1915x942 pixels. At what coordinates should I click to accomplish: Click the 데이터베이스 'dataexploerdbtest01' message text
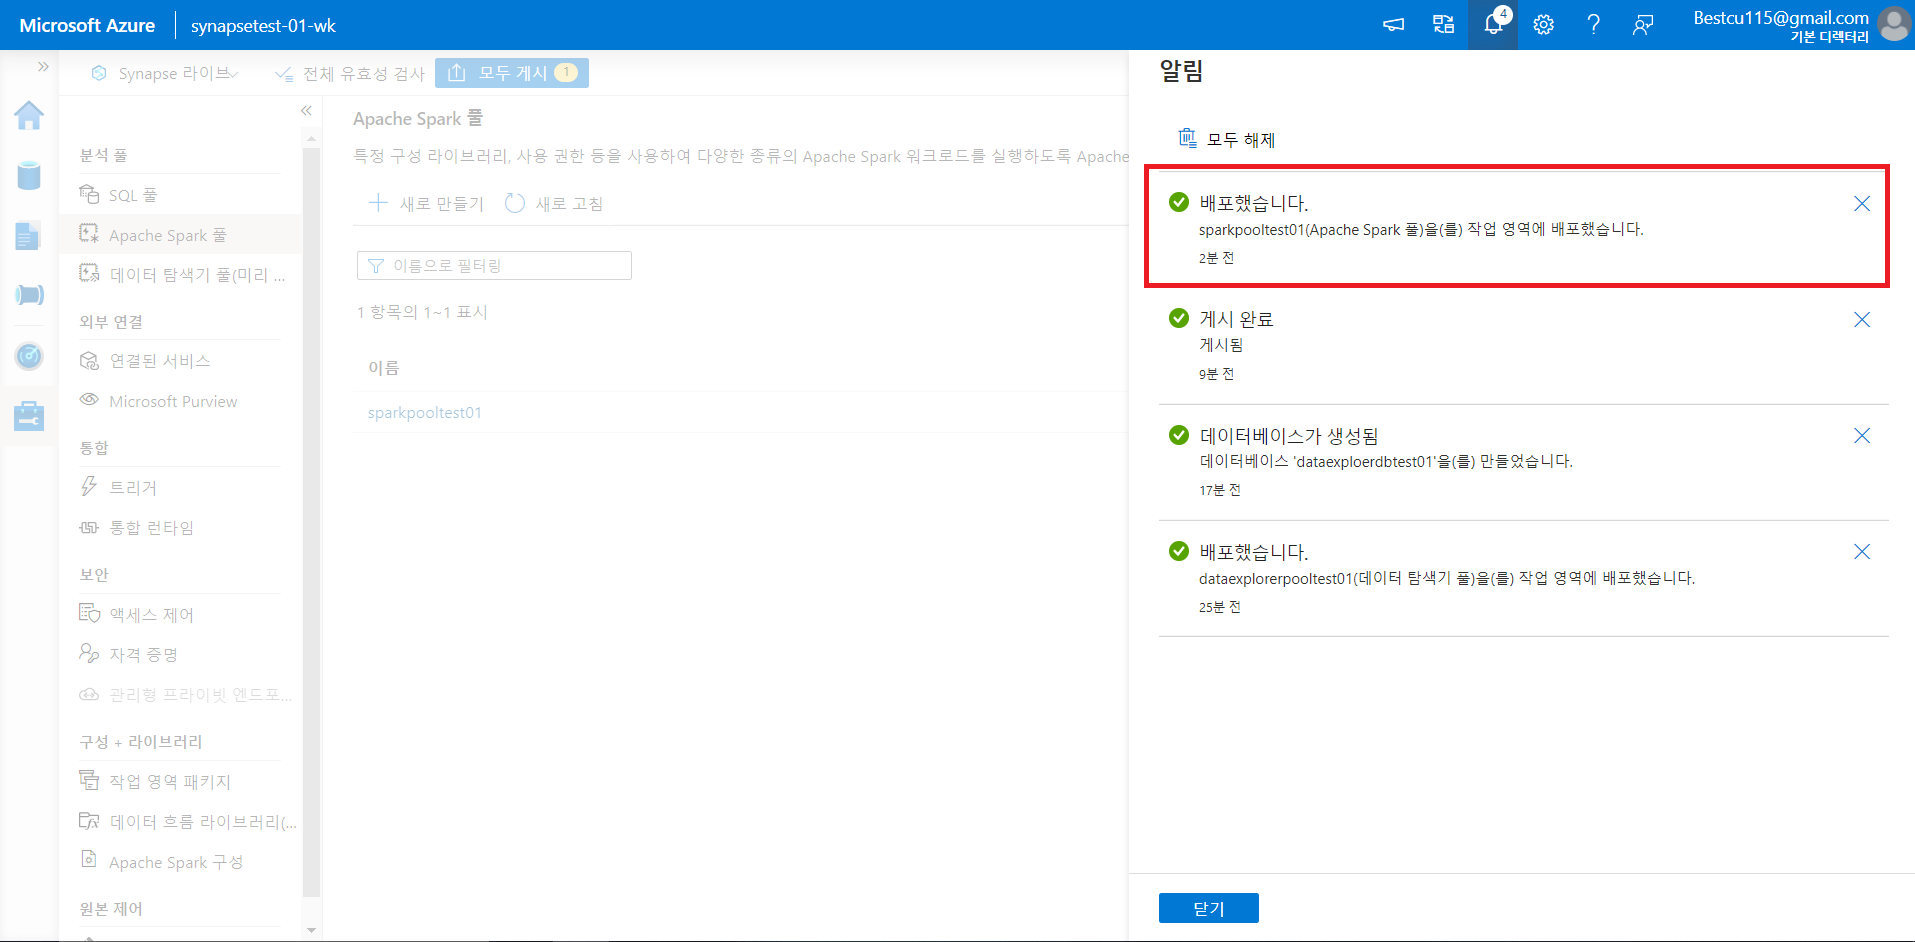(x=1386, y=461)
